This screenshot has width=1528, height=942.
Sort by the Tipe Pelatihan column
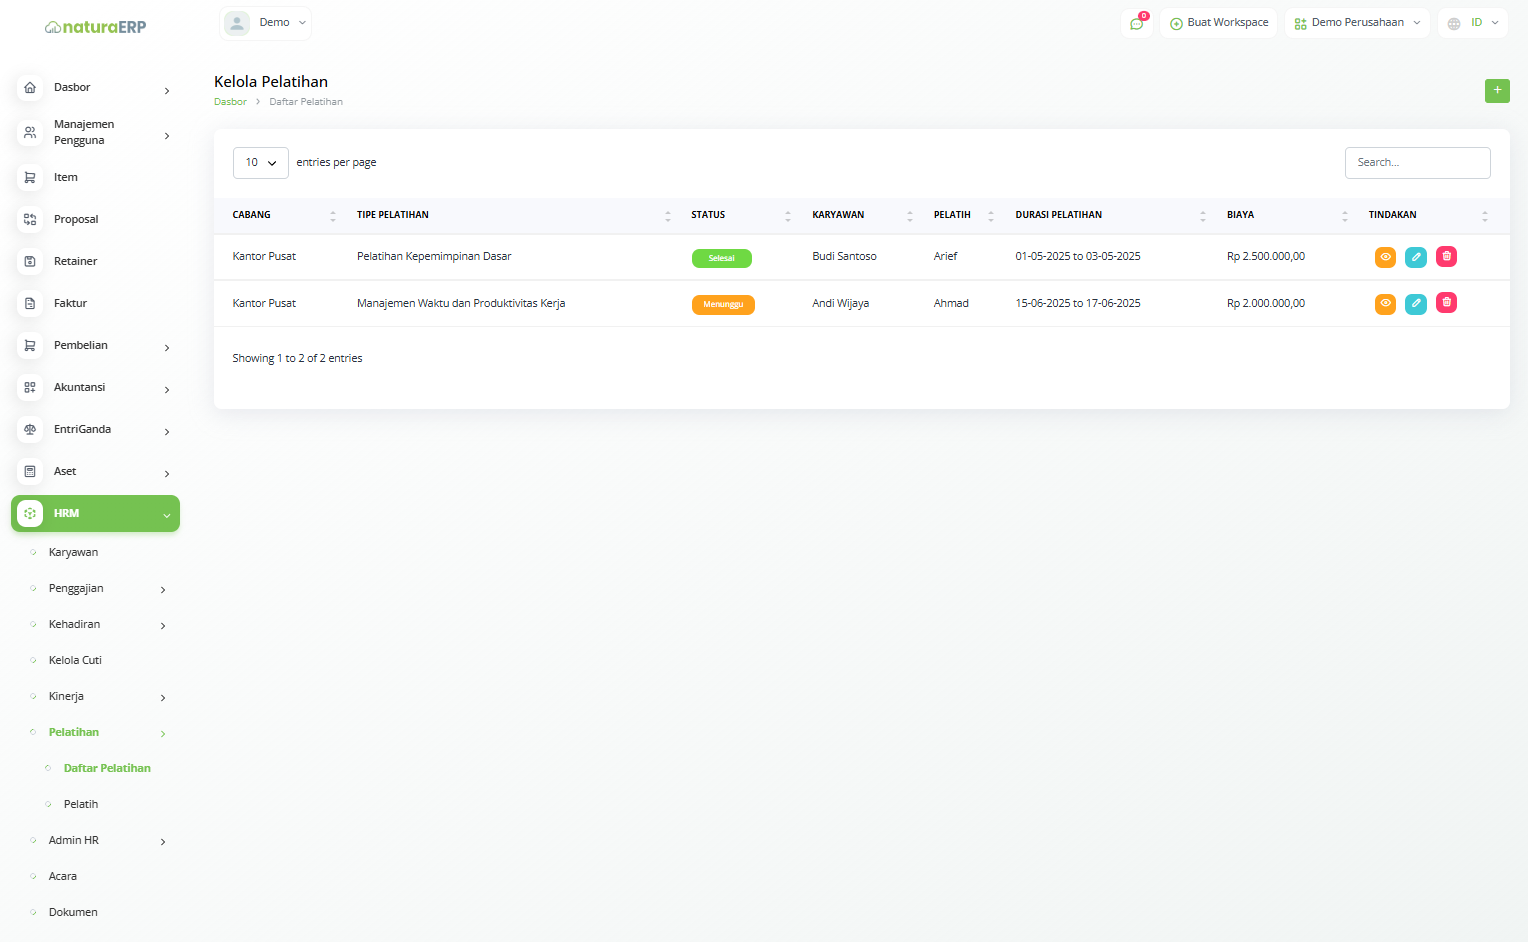coord(514,215)
